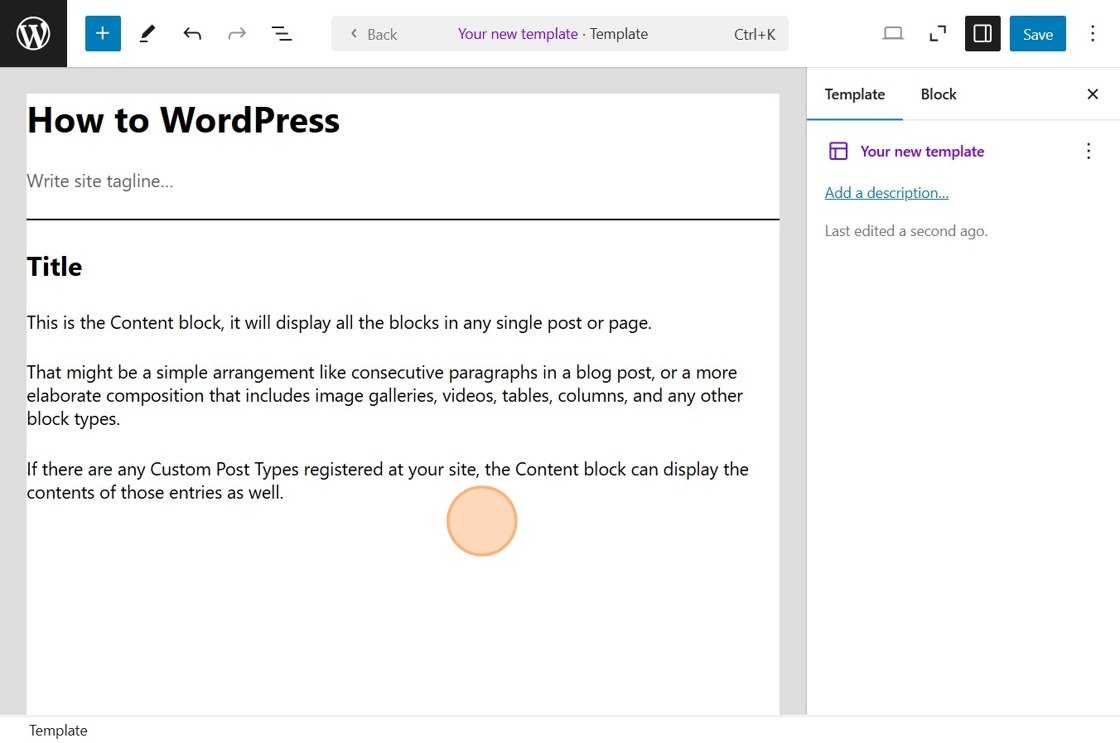Open the Document Overview list view
The height and width of the screenshot is (743, 1120).
pos(281,34)
